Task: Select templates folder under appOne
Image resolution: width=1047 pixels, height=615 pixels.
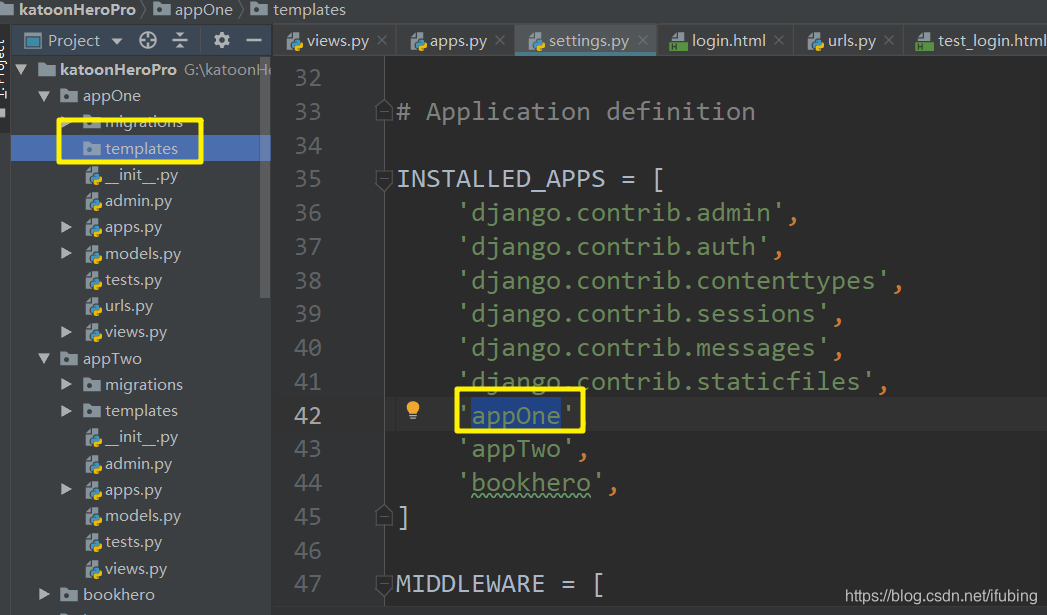Action: [x=141, y=148]
